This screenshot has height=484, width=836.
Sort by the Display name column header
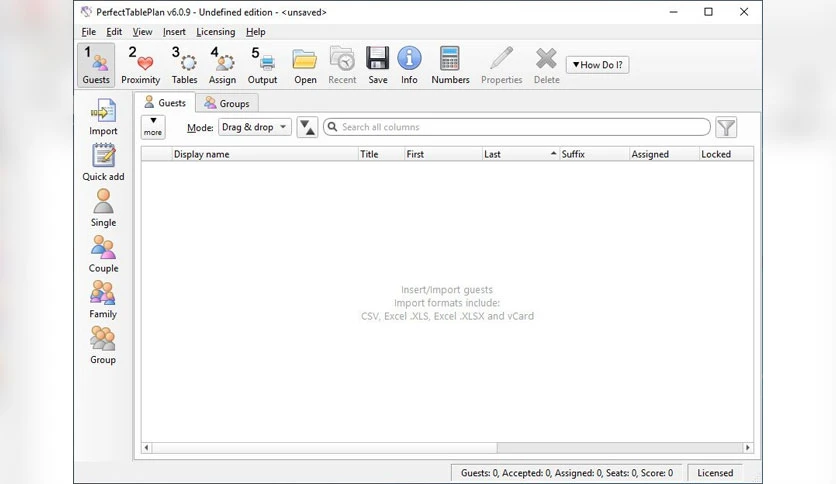point(265,154)
